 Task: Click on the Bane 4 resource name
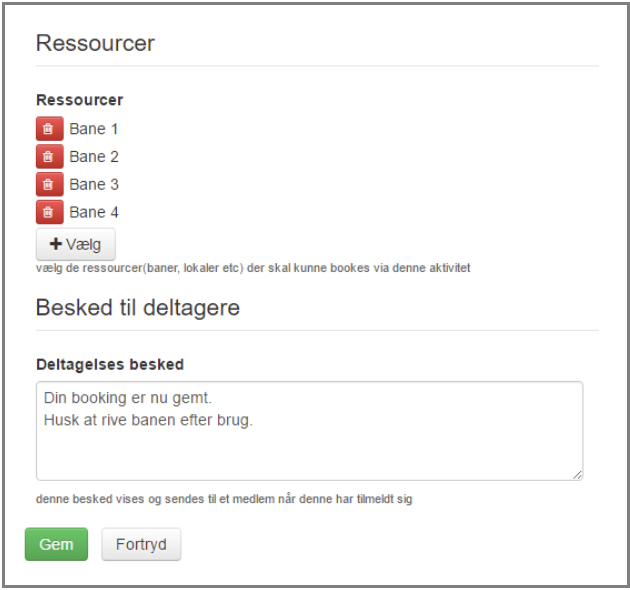point(94,212)
